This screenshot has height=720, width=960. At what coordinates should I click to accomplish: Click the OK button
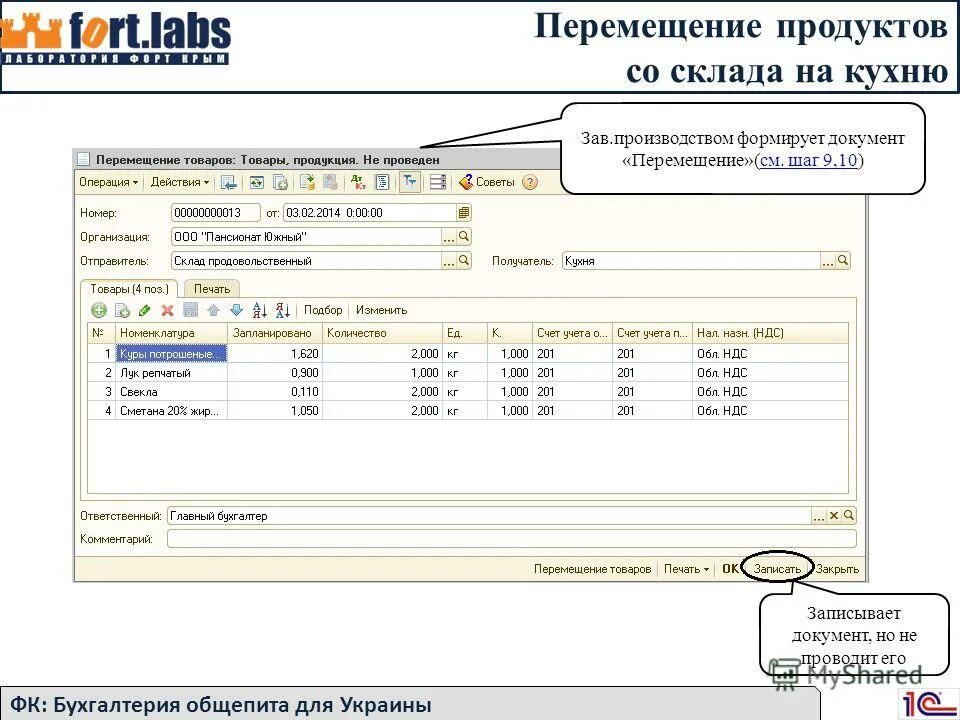tap(730, 569)
